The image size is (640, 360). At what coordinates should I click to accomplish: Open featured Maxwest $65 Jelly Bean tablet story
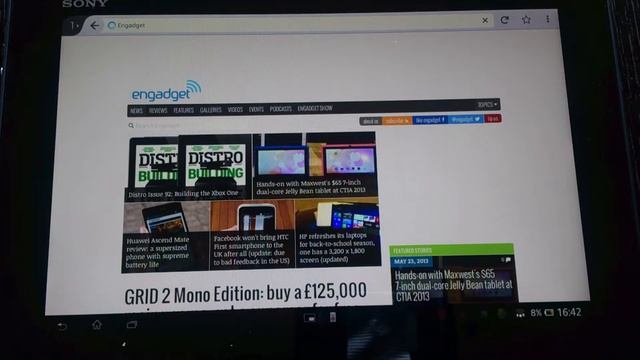pos(453,285)
